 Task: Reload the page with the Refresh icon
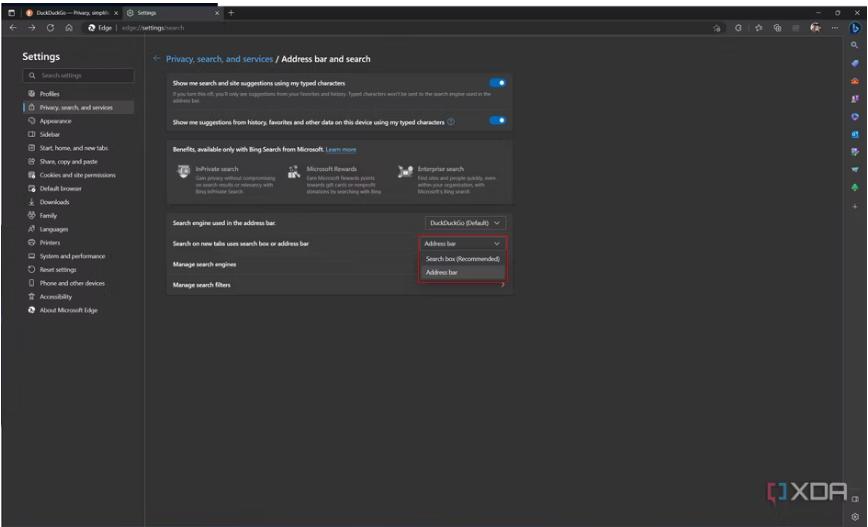coord(50,28)
